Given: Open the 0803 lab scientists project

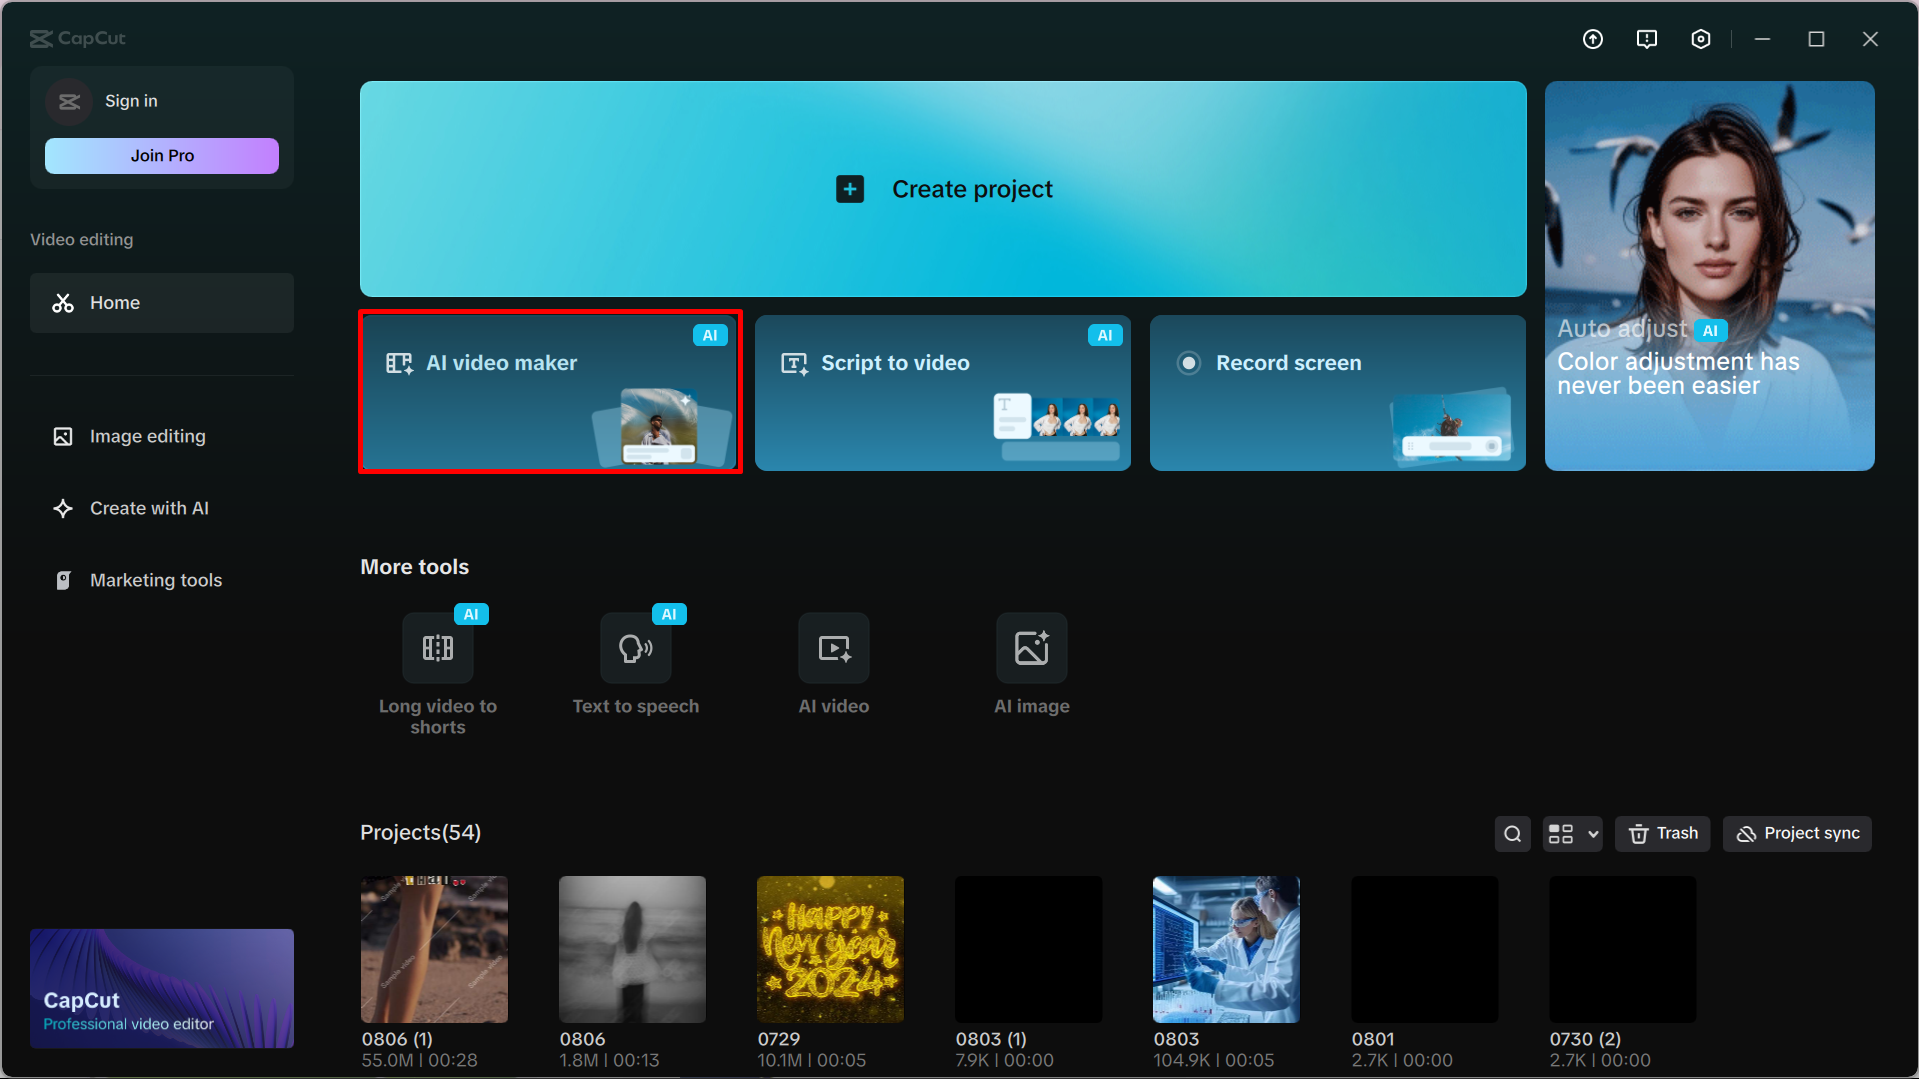Looking at the screenshot, I should coord(1226,949).
